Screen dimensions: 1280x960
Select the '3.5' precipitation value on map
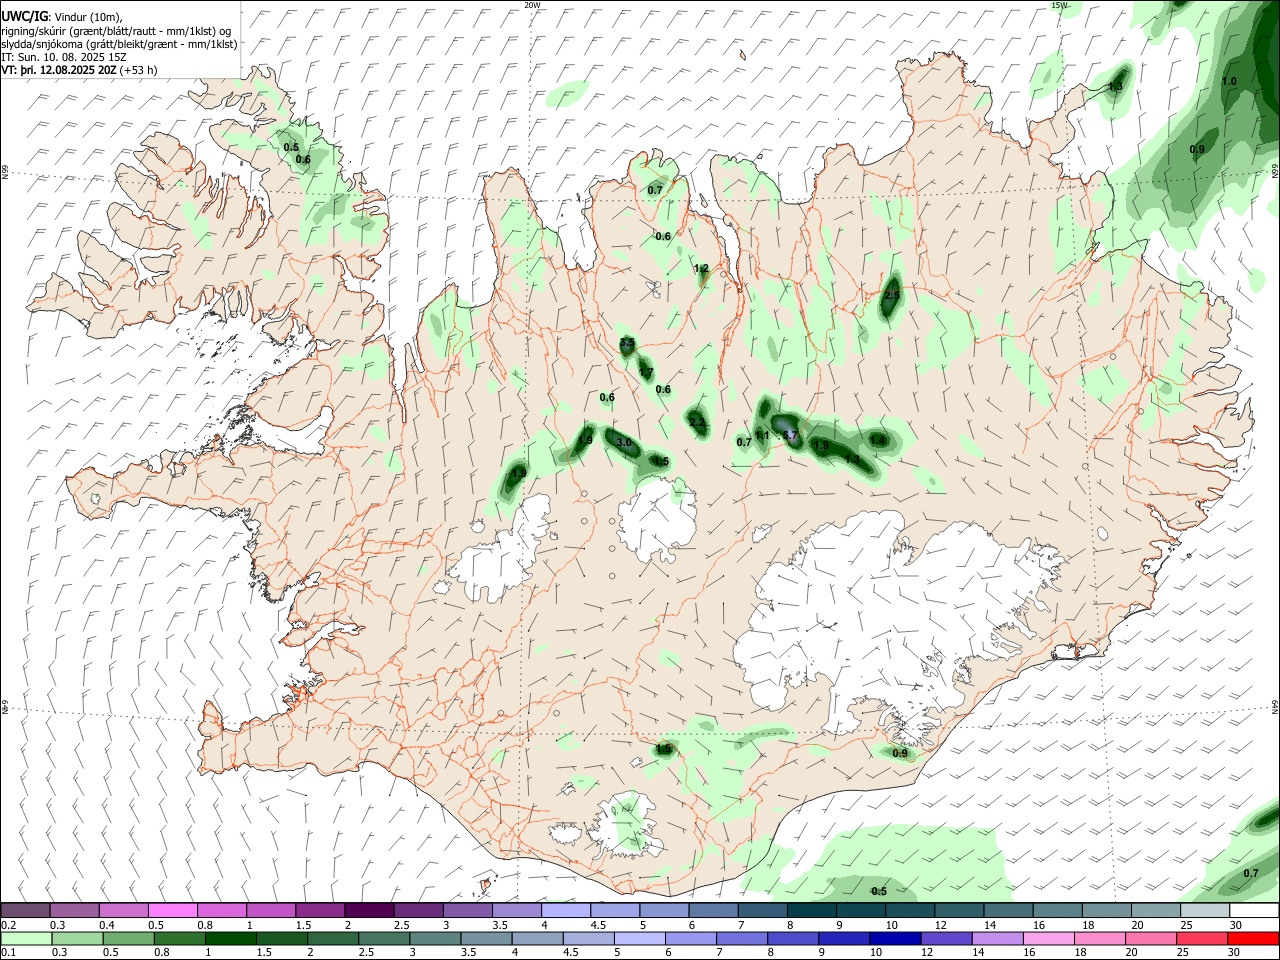627,343
